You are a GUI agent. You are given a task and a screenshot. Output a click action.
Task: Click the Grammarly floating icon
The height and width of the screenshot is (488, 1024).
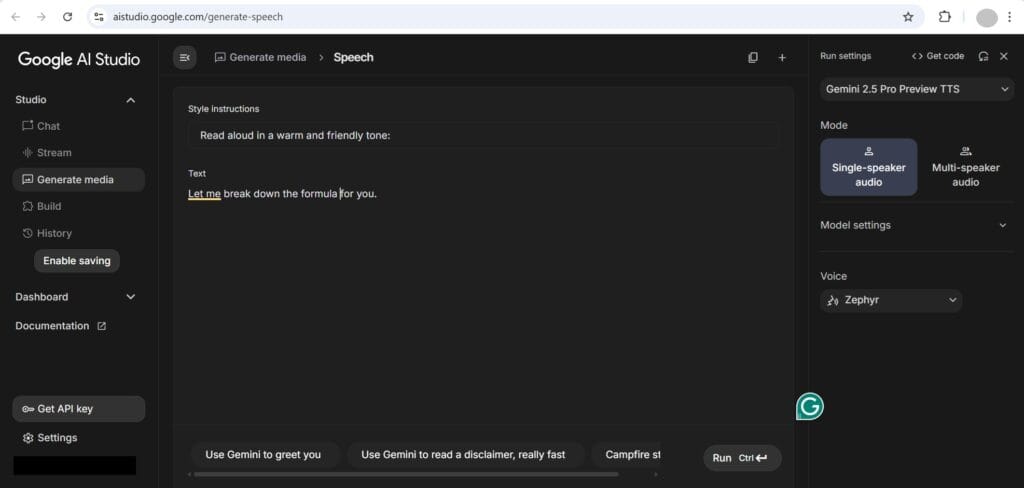coord(810,406)
